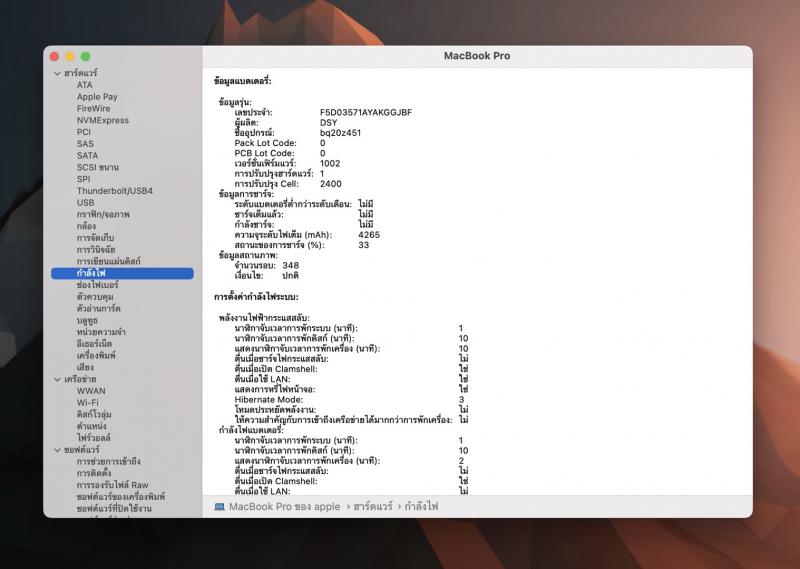800x569 pixels.
Task: Click state of charge value 33
Action: click(x=363, y=245)
